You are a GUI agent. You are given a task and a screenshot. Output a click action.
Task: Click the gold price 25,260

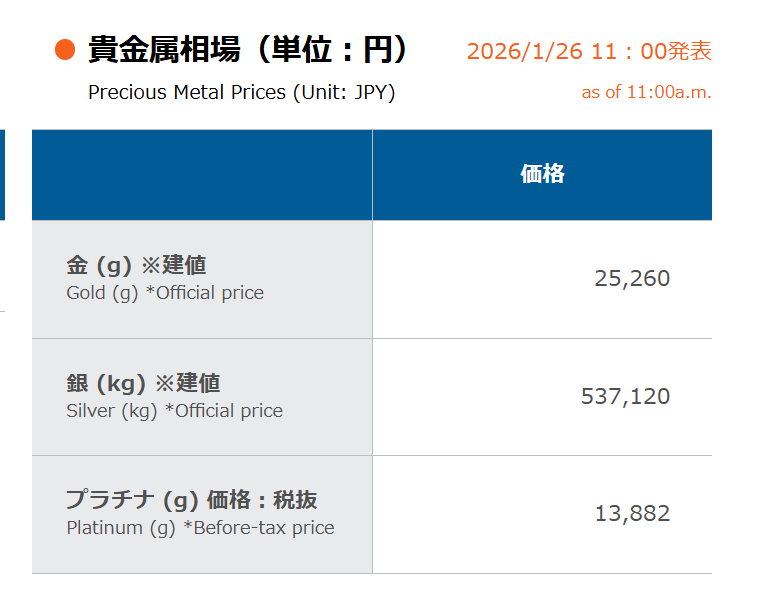coord(632,278)
